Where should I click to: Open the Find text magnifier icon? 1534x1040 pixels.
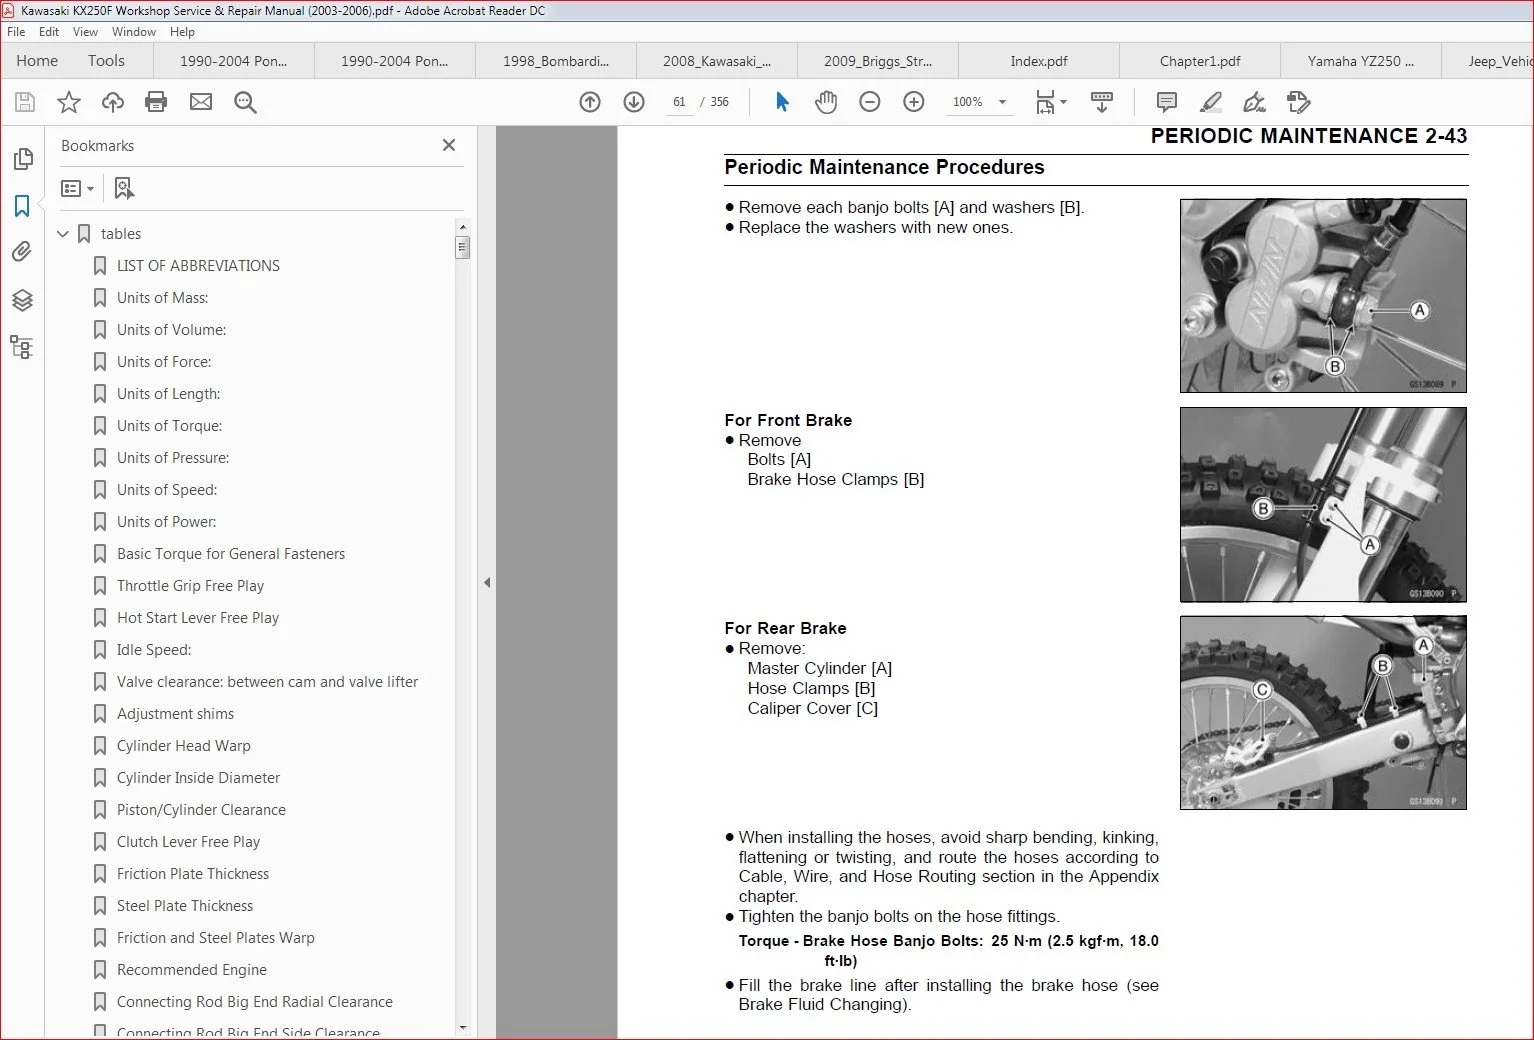point(245,102)
